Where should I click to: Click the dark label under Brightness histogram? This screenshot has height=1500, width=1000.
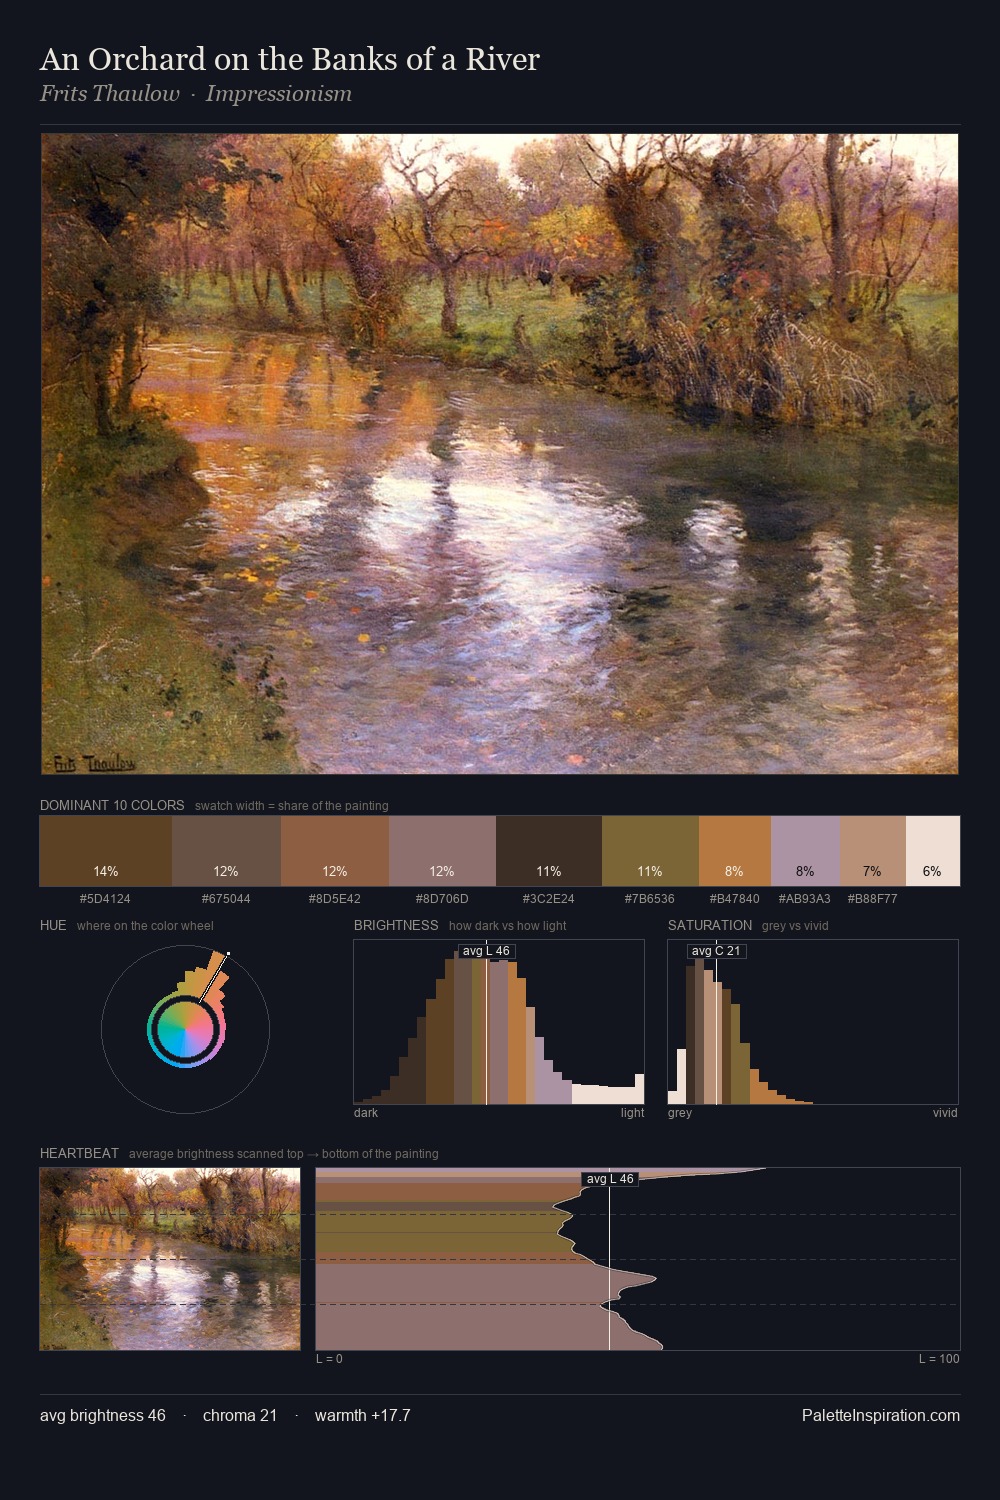click(x=366, y=1113)
